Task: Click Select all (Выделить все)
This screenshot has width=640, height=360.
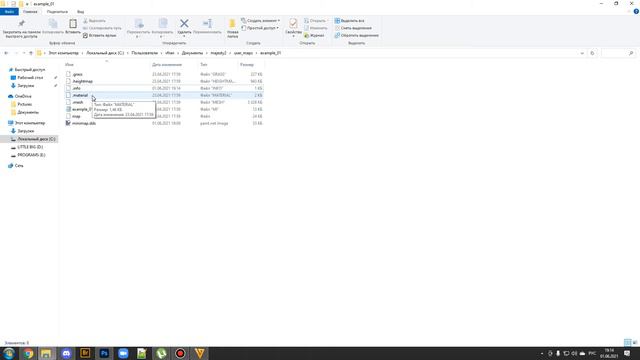Action: point(349,21)
